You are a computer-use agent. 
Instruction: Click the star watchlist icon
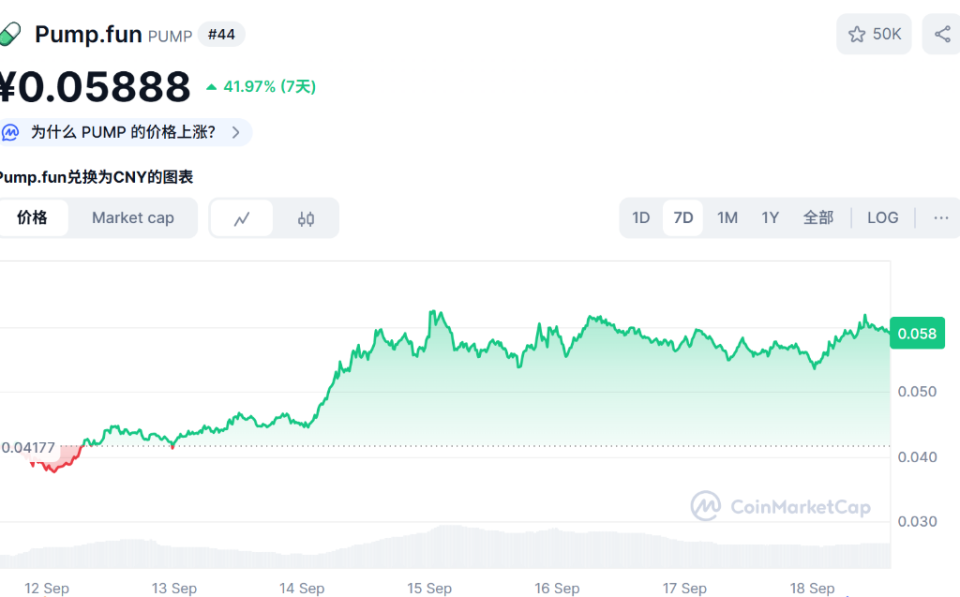click(x=857, y=34)
